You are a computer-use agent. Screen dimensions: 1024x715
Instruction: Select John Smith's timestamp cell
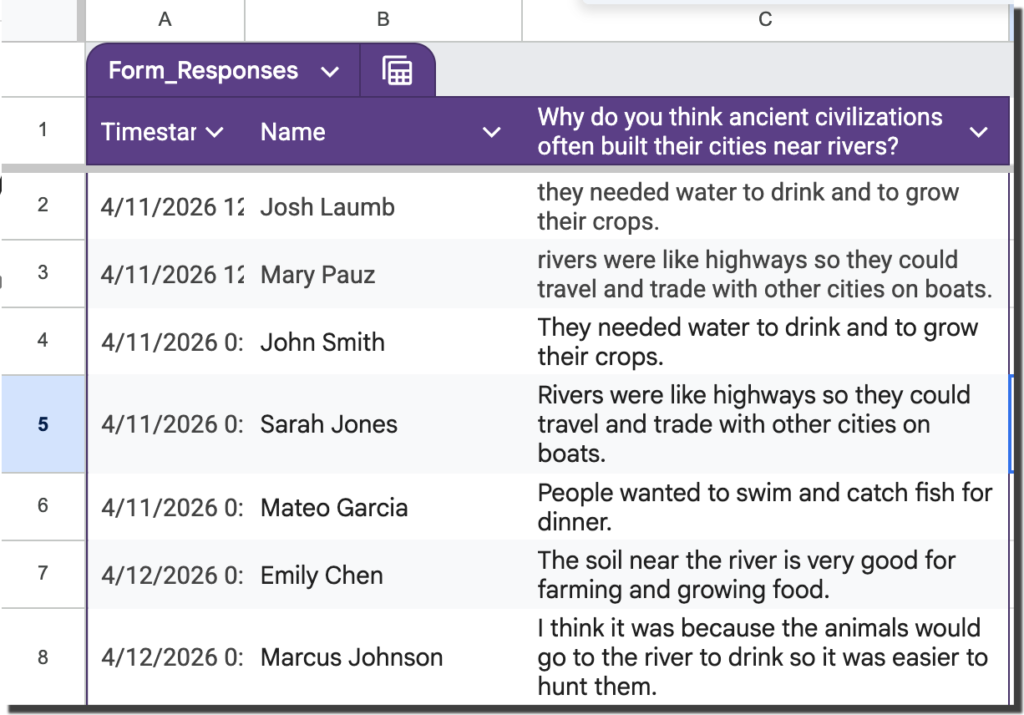171,342
